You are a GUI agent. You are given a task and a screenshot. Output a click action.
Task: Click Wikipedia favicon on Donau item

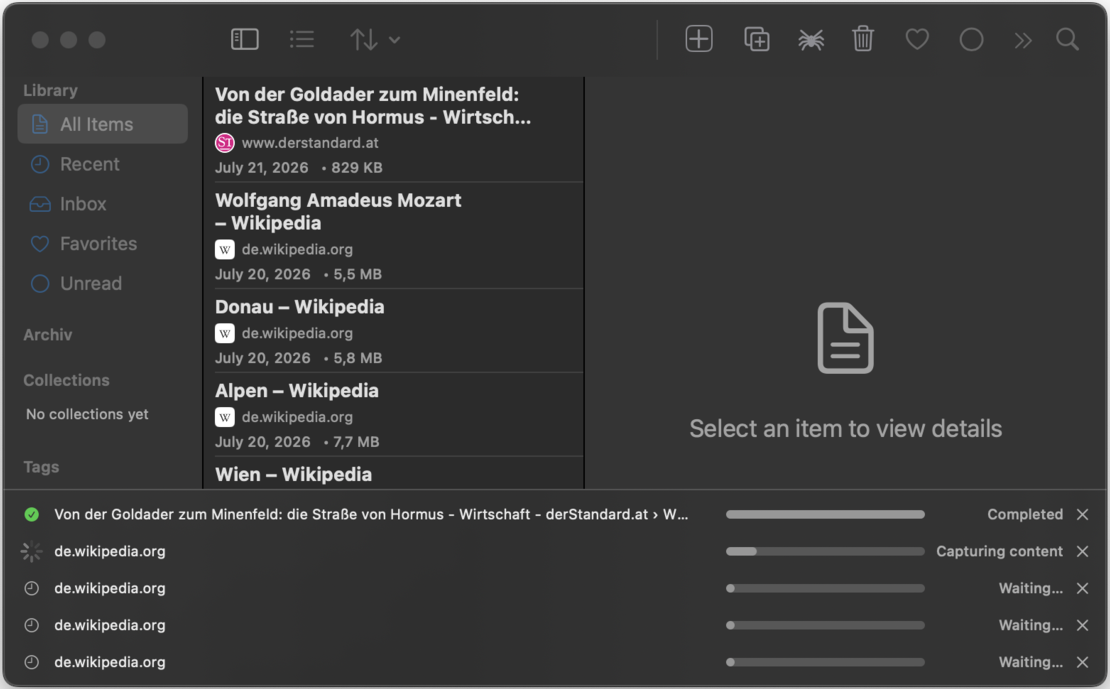(224, 333)
